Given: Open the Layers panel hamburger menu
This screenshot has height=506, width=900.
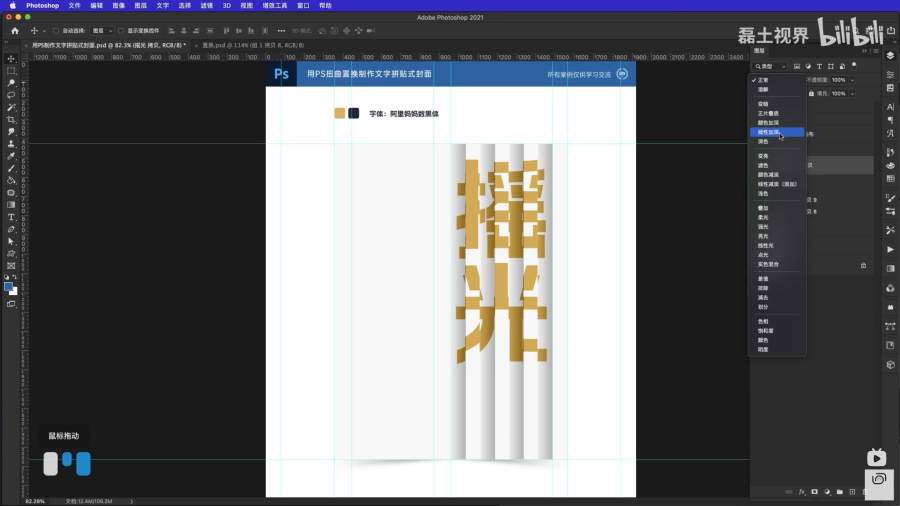Looking at the screenshot, I should (876, 51).
